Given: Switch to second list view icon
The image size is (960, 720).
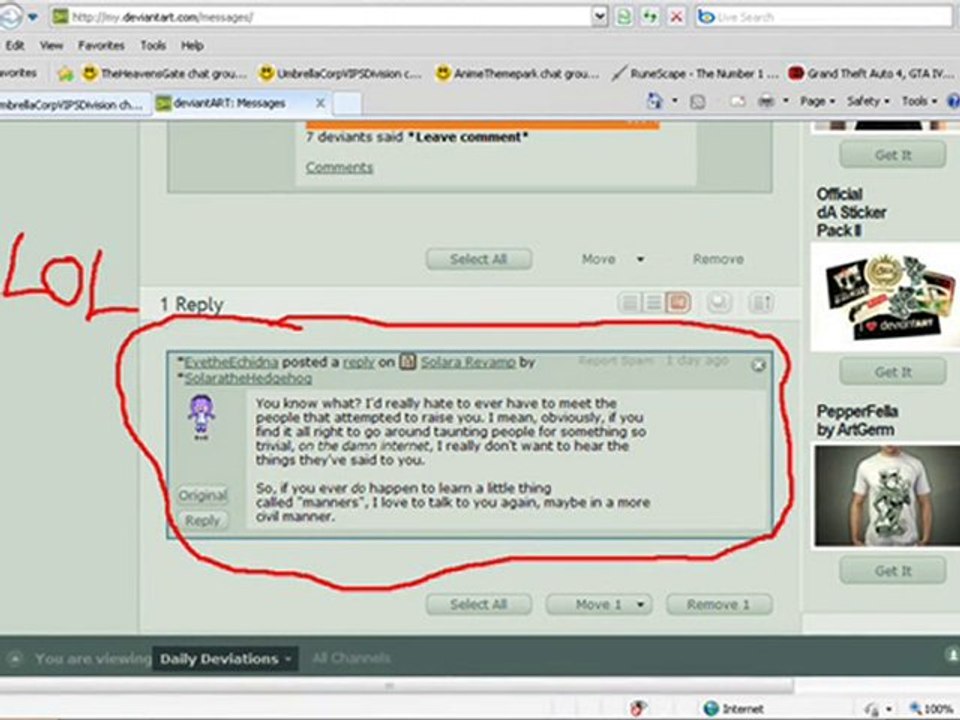Looking at the screenshot, I should tap(653, 302).
